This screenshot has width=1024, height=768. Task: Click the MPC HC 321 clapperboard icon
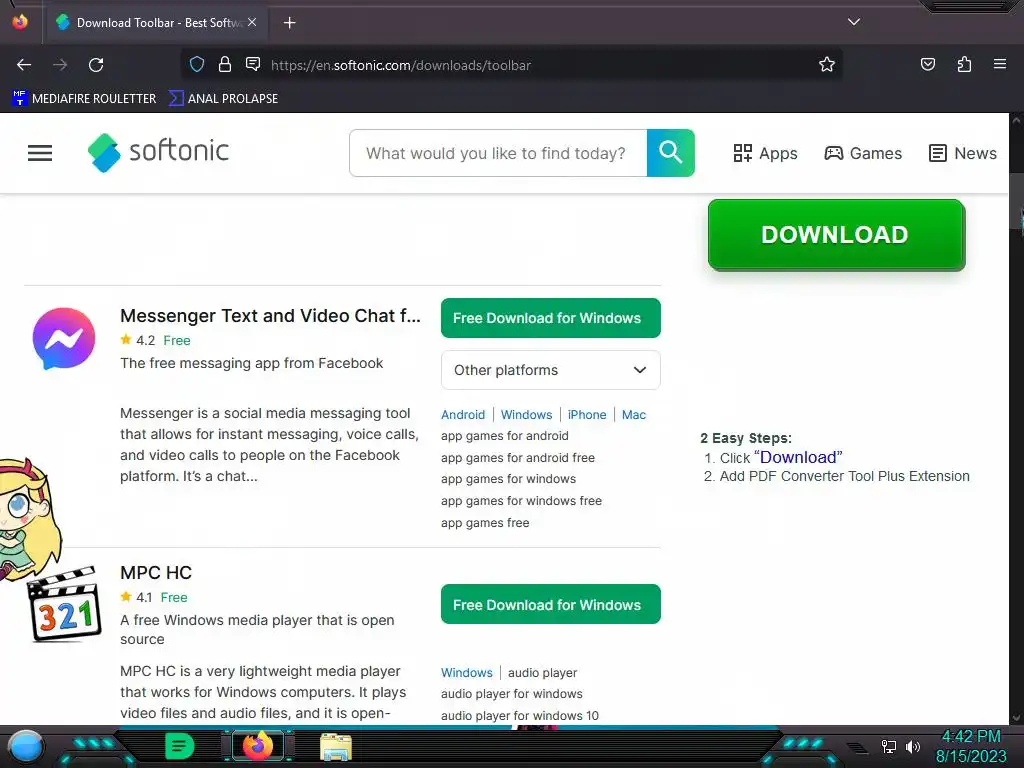point(64,604)
